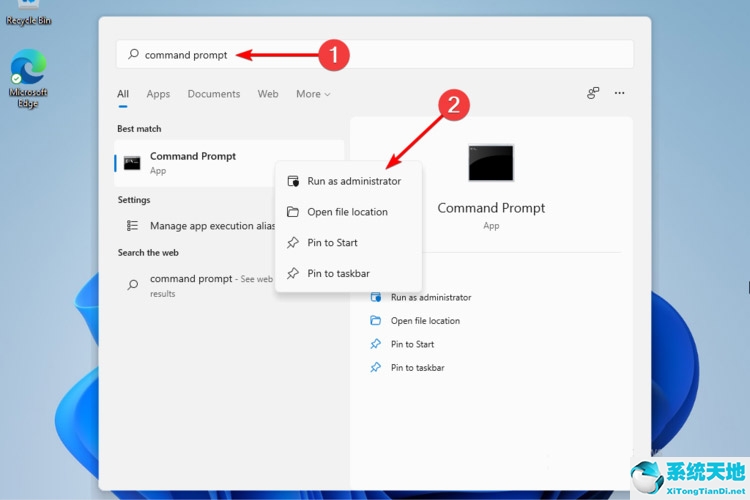The image size is (750, 500).
Task: Choose Open file location in the context menu
Action: click(347, 212)
